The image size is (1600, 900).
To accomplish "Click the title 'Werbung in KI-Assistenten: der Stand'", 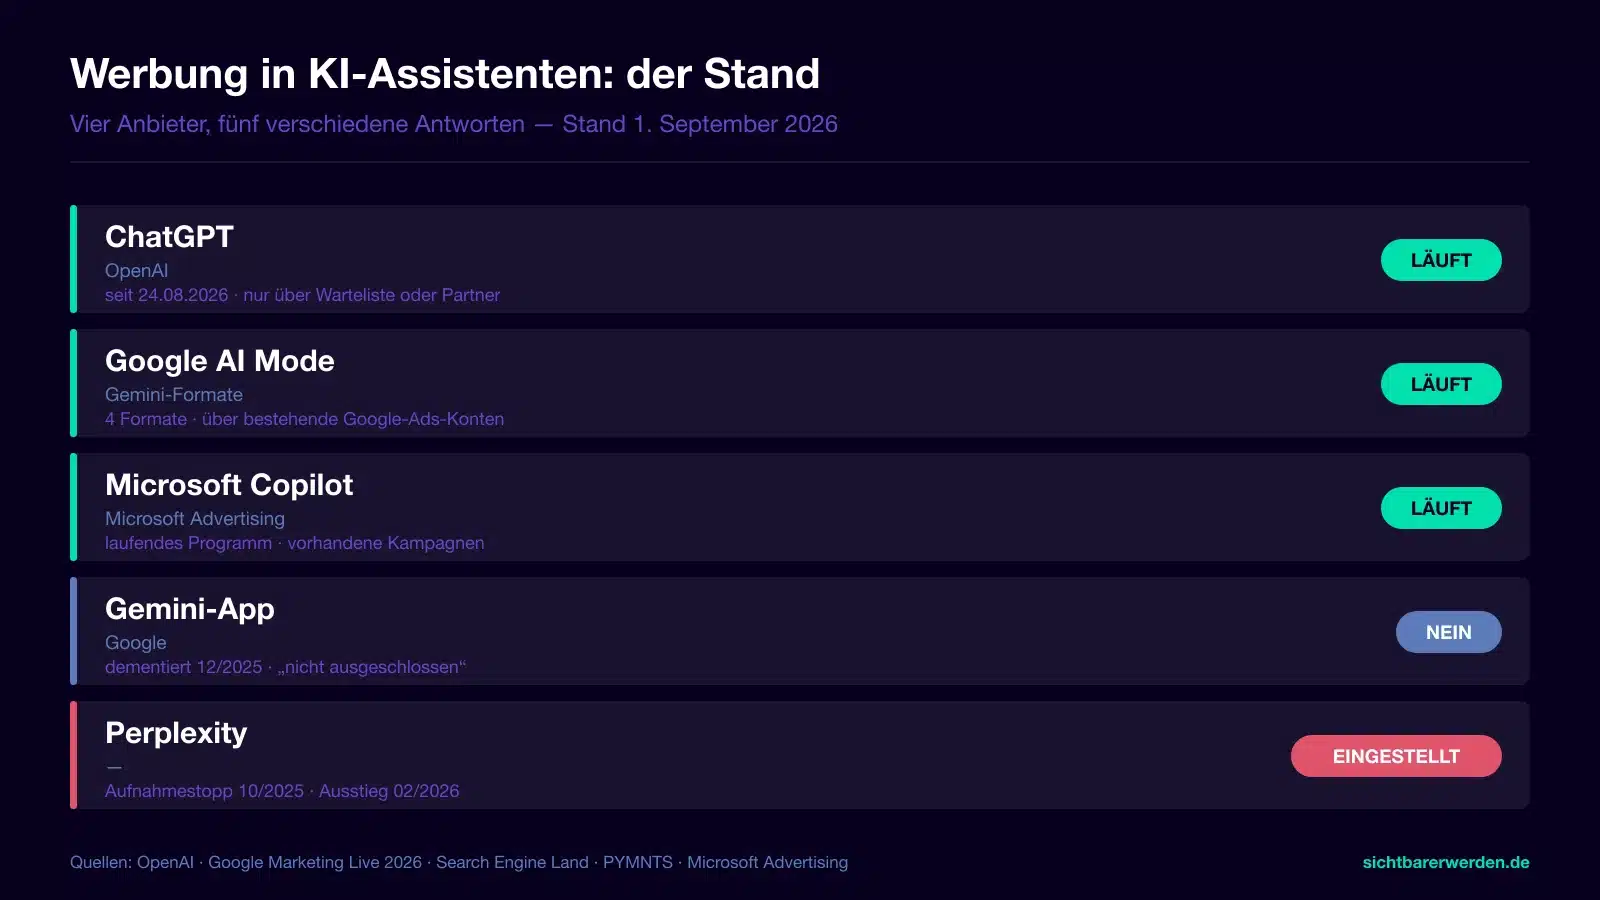I will click(x=445, y=74).
